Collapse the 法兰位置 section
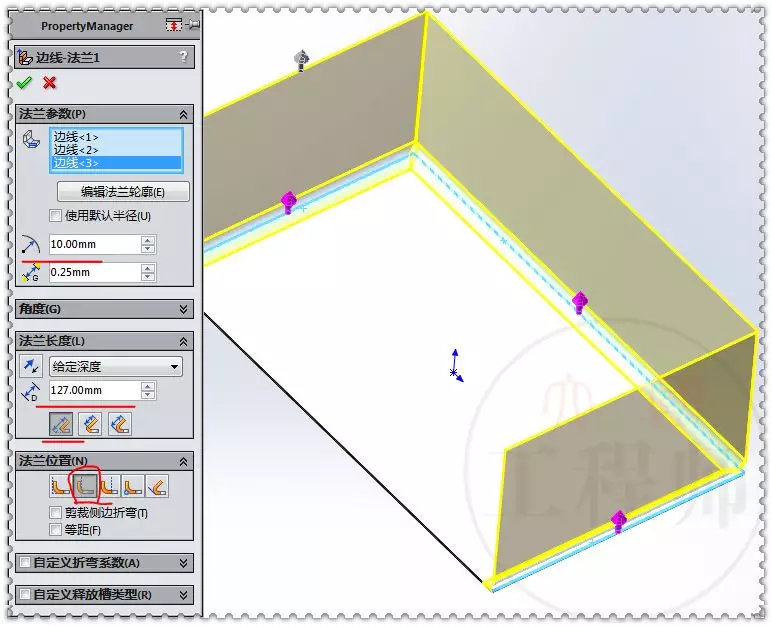772x626 pixels. coord(183,461)
